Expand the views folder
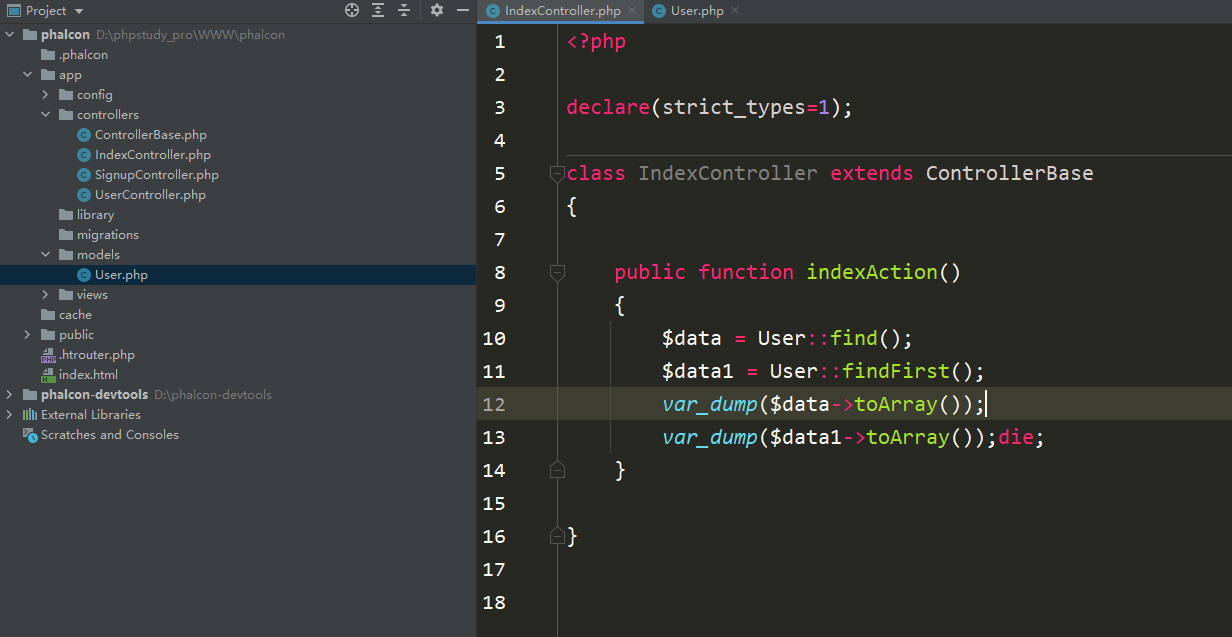This screenshot has width=1232, height=637. (46, 294)
